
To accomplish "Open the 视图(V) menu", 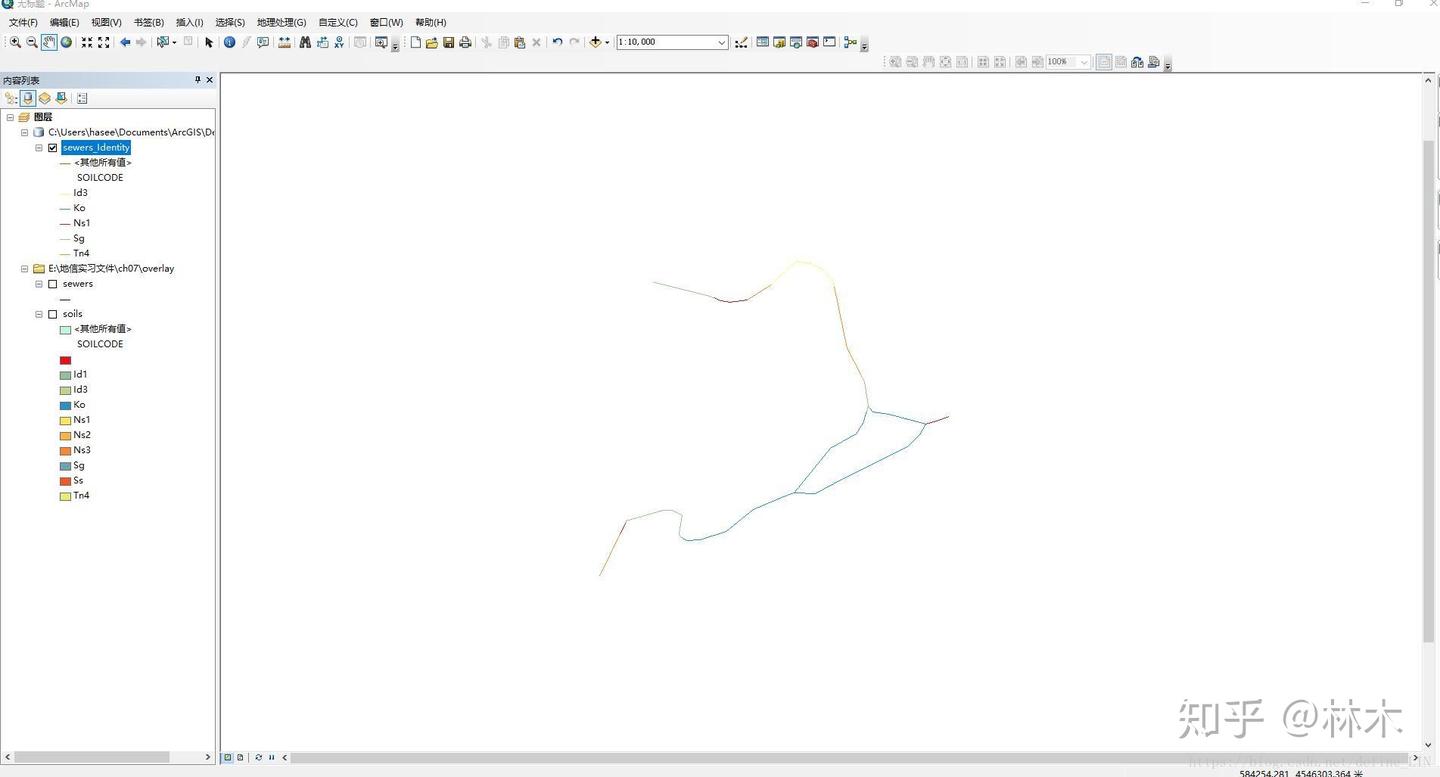I will 107,22.
